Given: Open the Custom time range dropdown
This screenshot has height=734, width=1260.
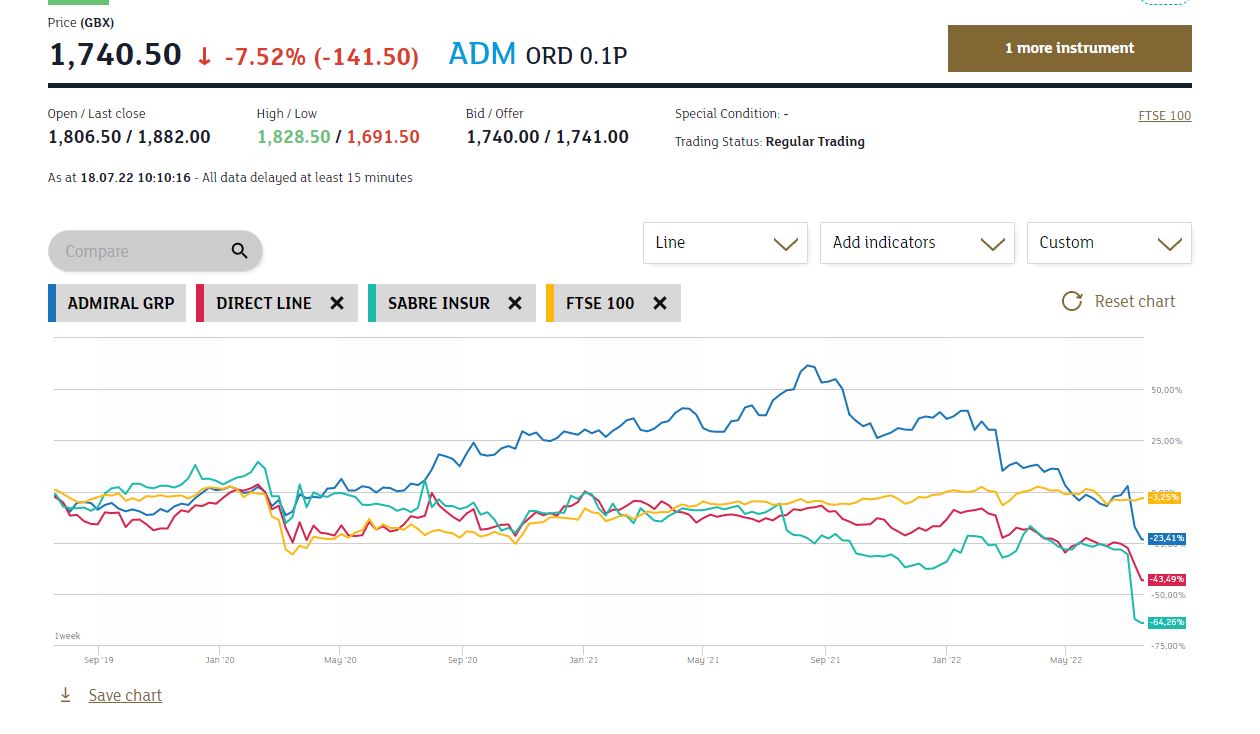Looking at the screenshot, I should click(x=1108, y=243).
